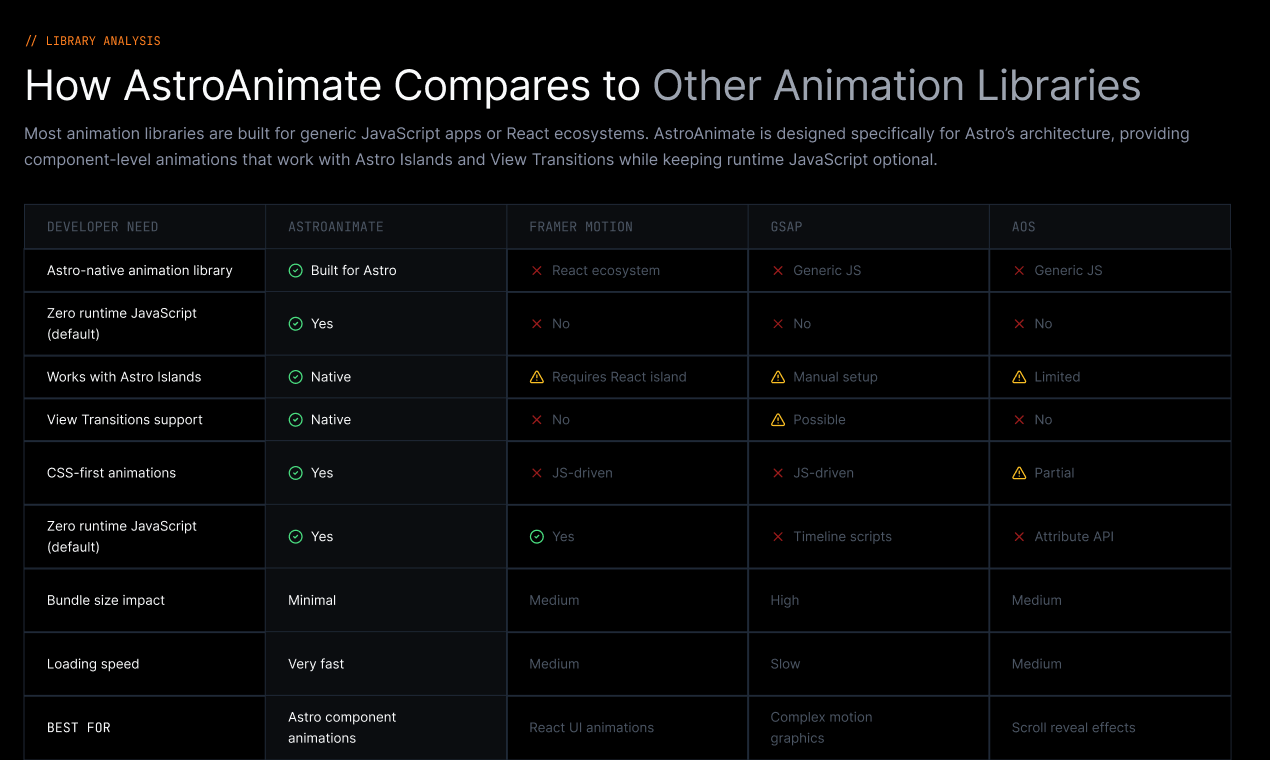The height and width of the screenshot is (760, 1270).
Task: Select the "BEST FOR" row label
Action: [79, 728]
